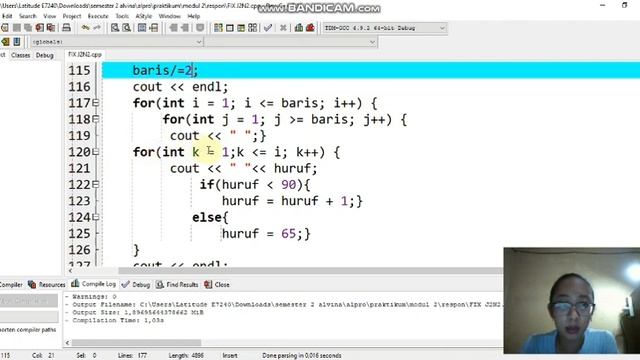Open the Find Results tab
The width and height of the screenshot is (640, 360).
(x=177, y=284)
